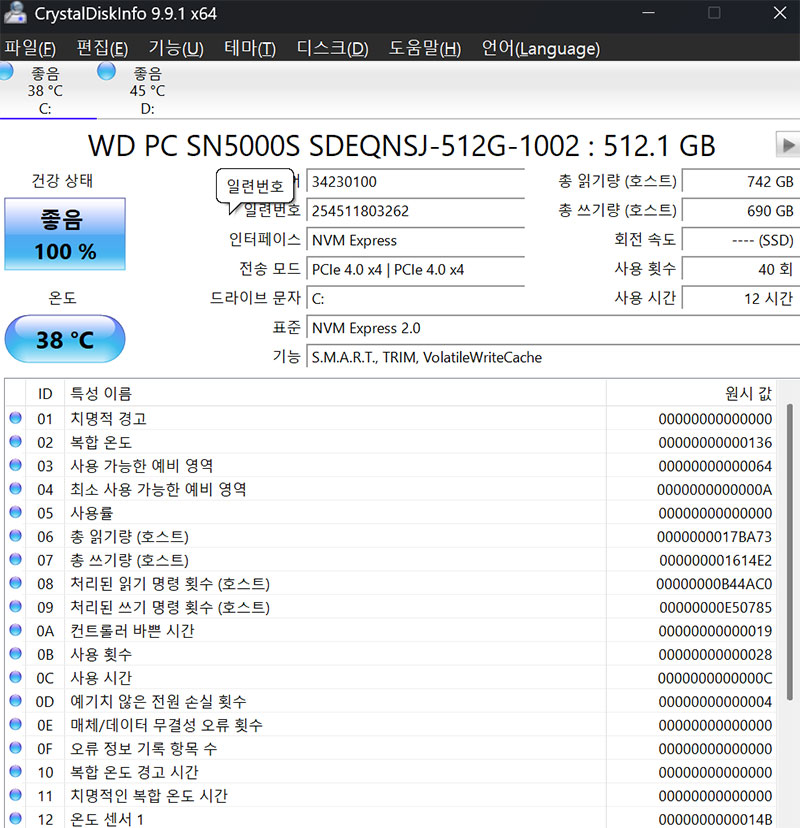Click the status orb for row 12 온도 센서 1
Viewport: 800px width, 828px height.
pos(15,818)
